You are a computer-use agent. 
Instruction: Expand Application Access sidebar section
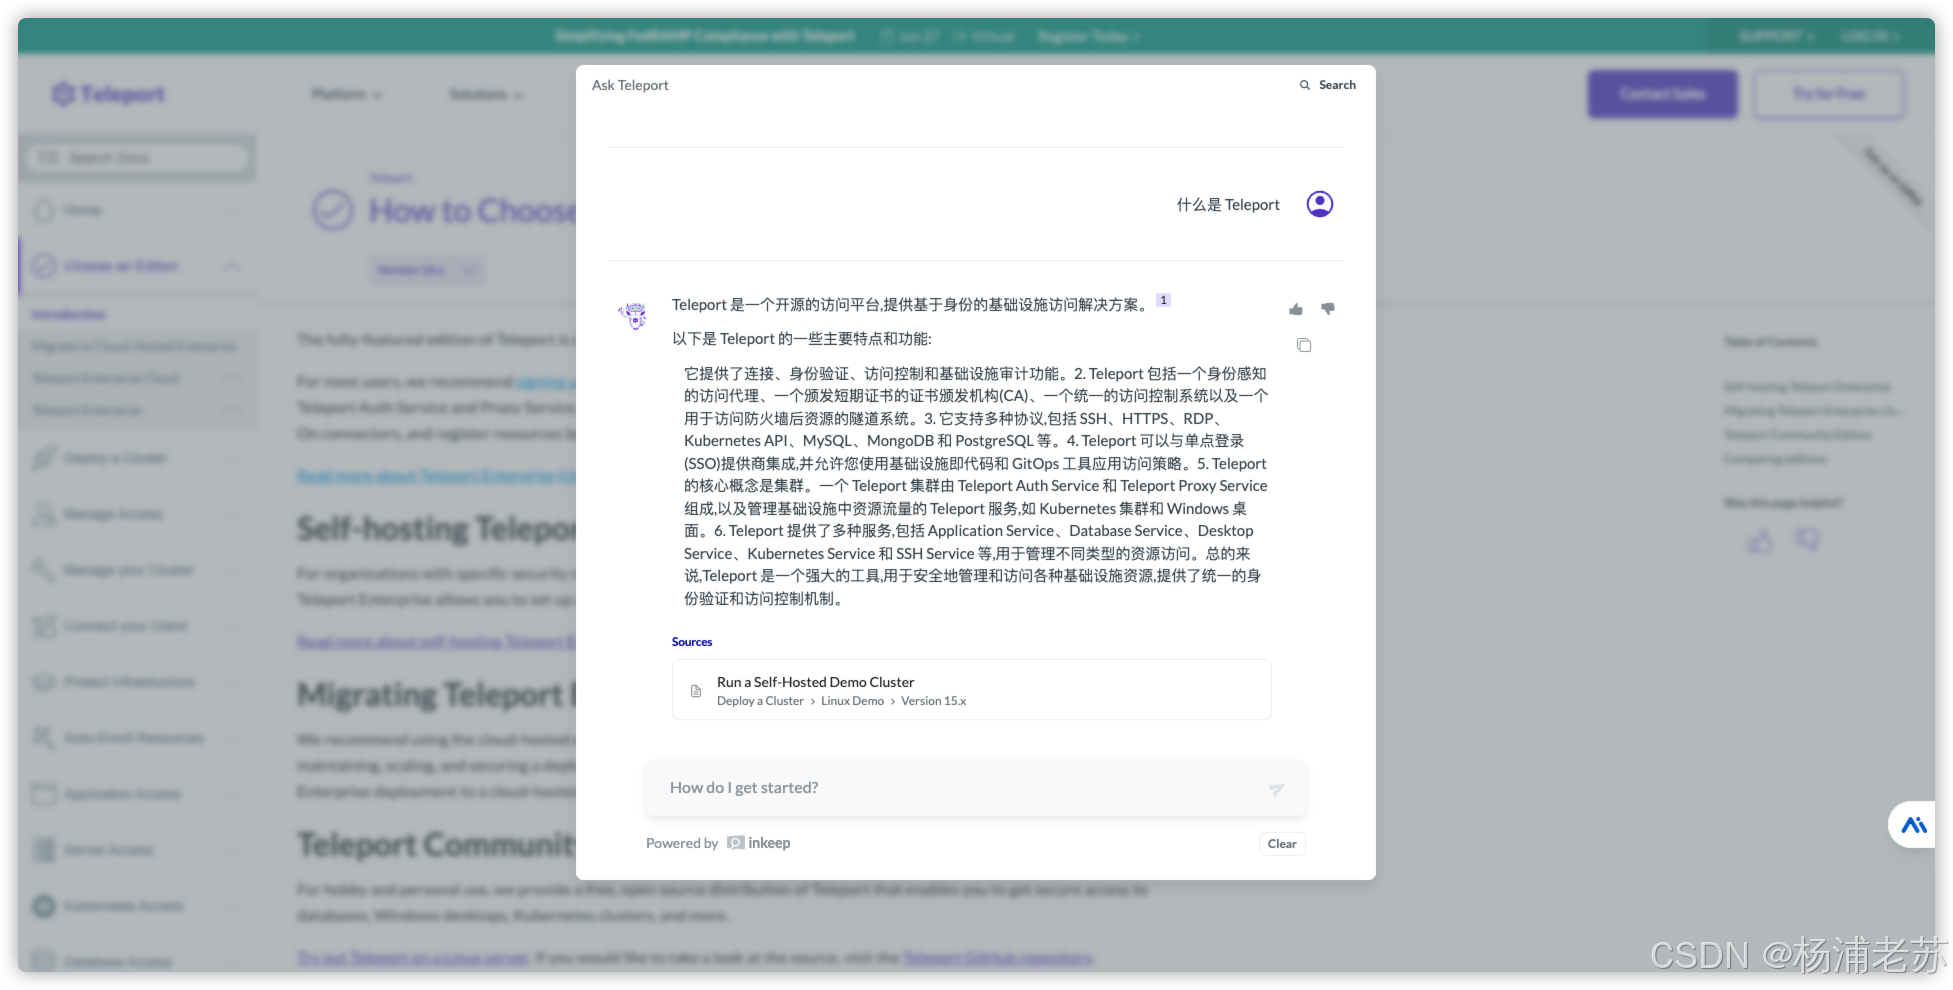[232, 794]
